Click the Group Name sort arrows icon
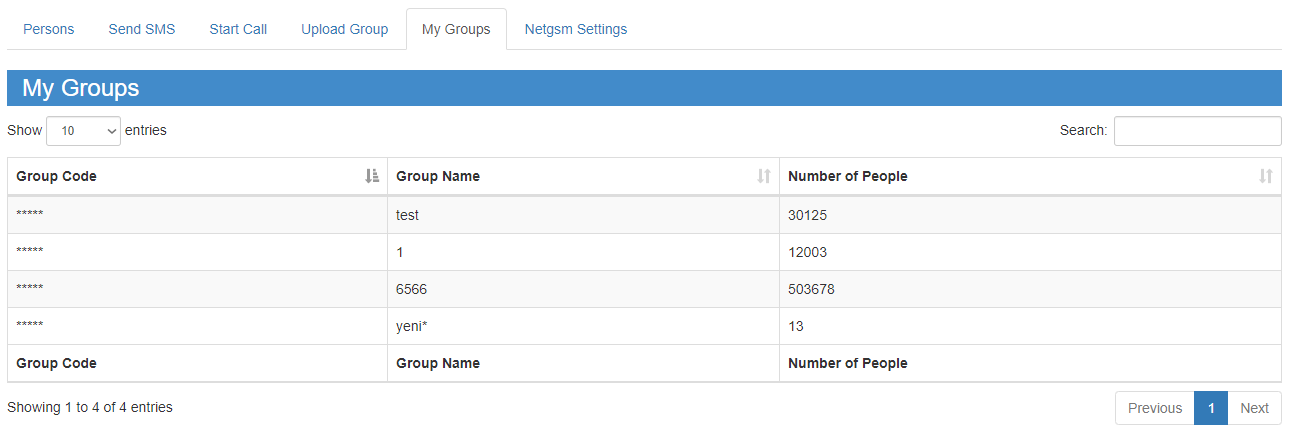This screenshot has width=1292, height=442. pyautogui.click(x=764, y=176)
